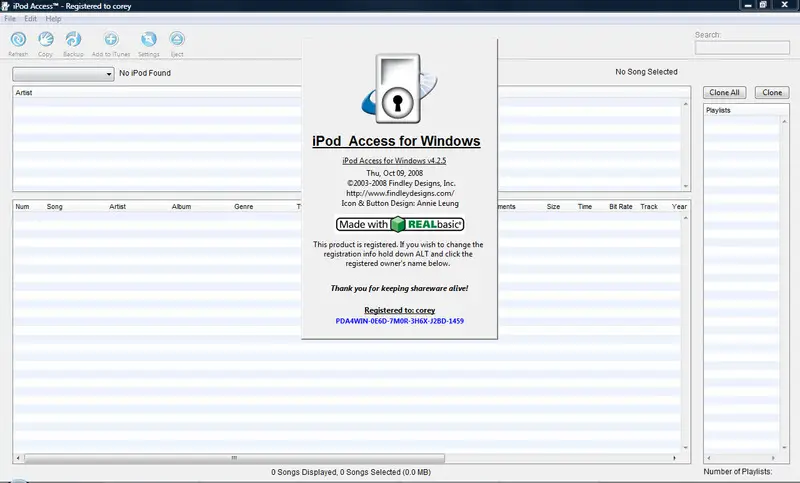
Task: Click the iPod Access for Windows heading
Action: [396, 141]
